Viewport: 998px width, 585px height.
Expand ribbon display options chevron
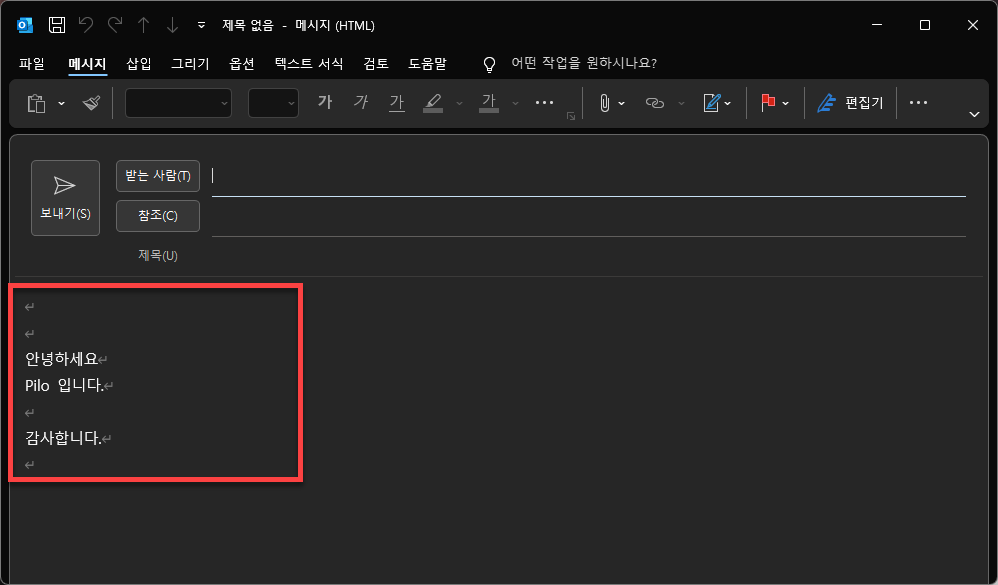pos(974,115)
